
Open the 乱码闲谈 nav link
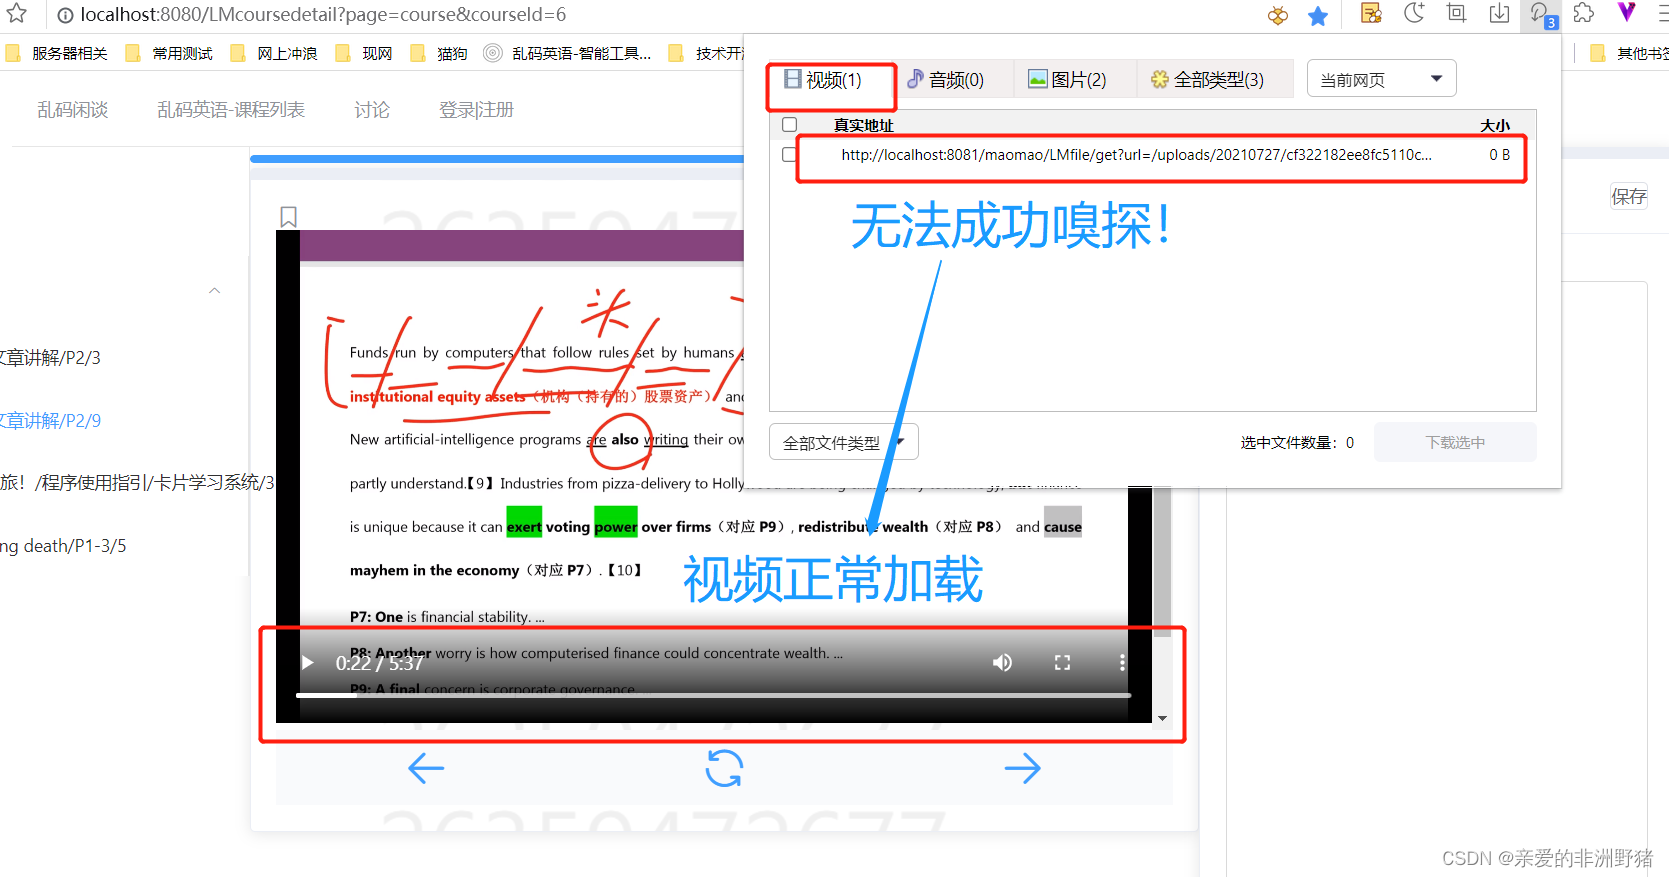(x=72, y=110)
